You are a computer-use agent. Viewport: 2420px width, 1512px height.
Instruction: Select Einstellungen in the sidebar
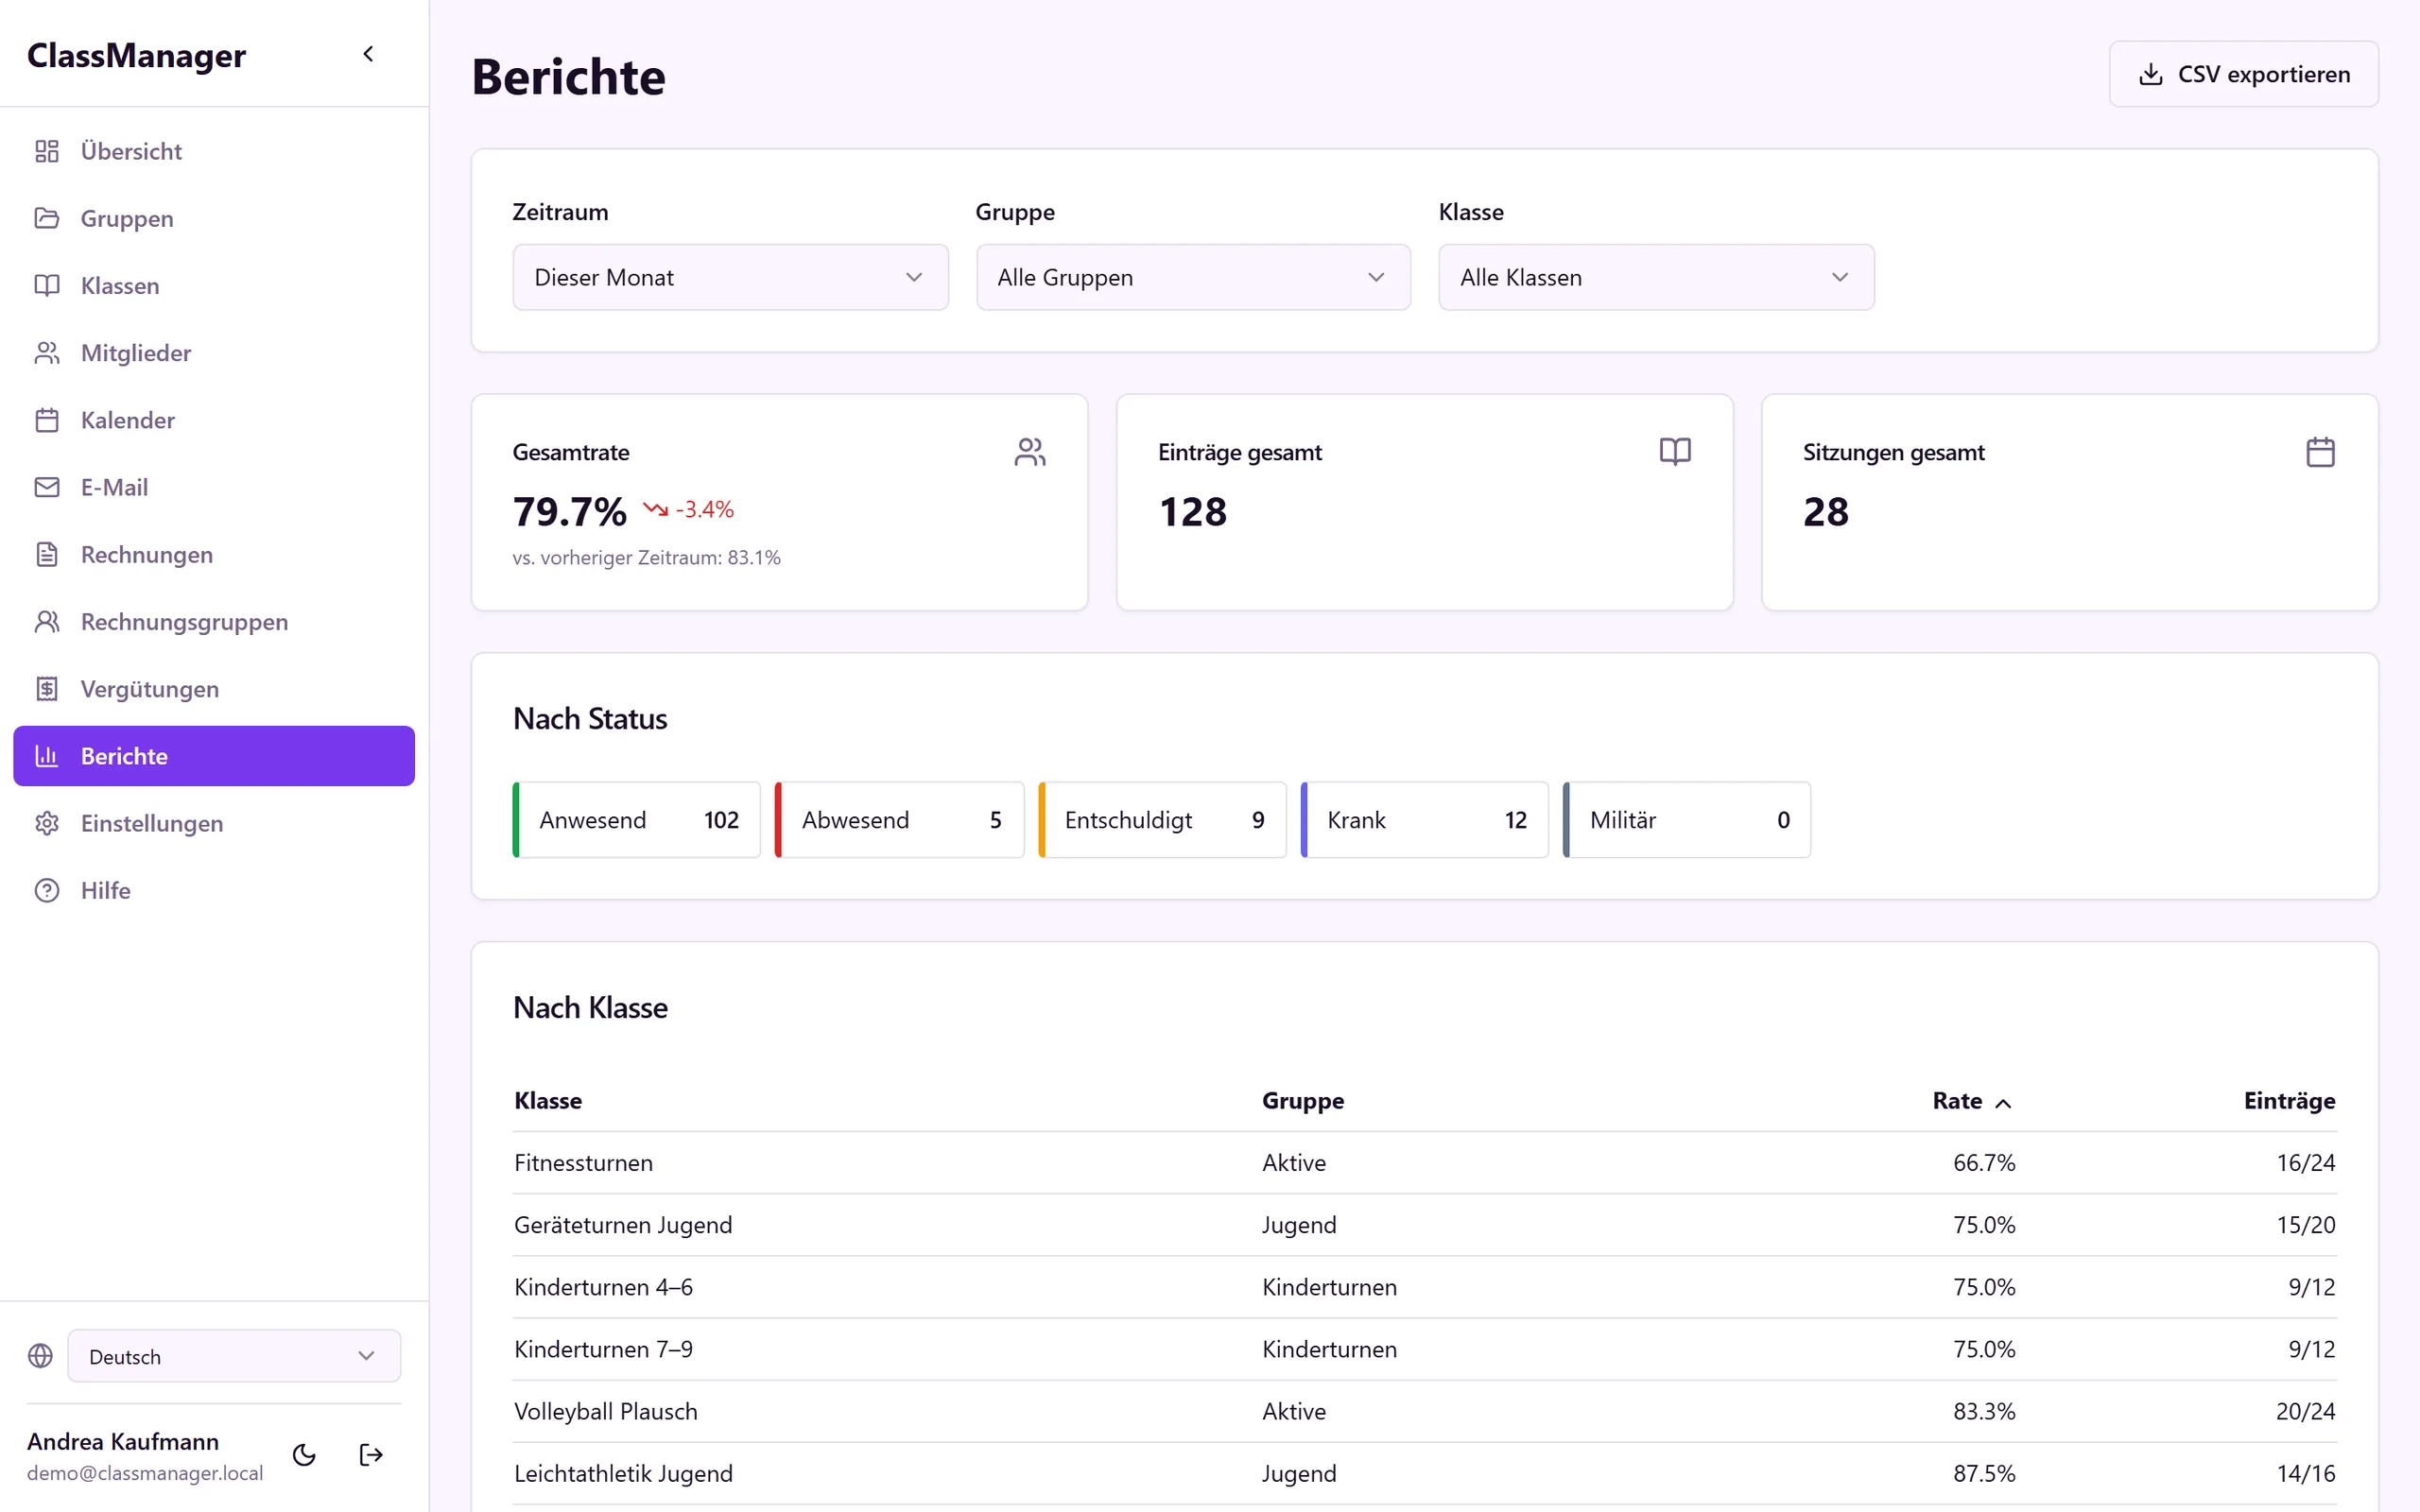[x=214, y=823]
